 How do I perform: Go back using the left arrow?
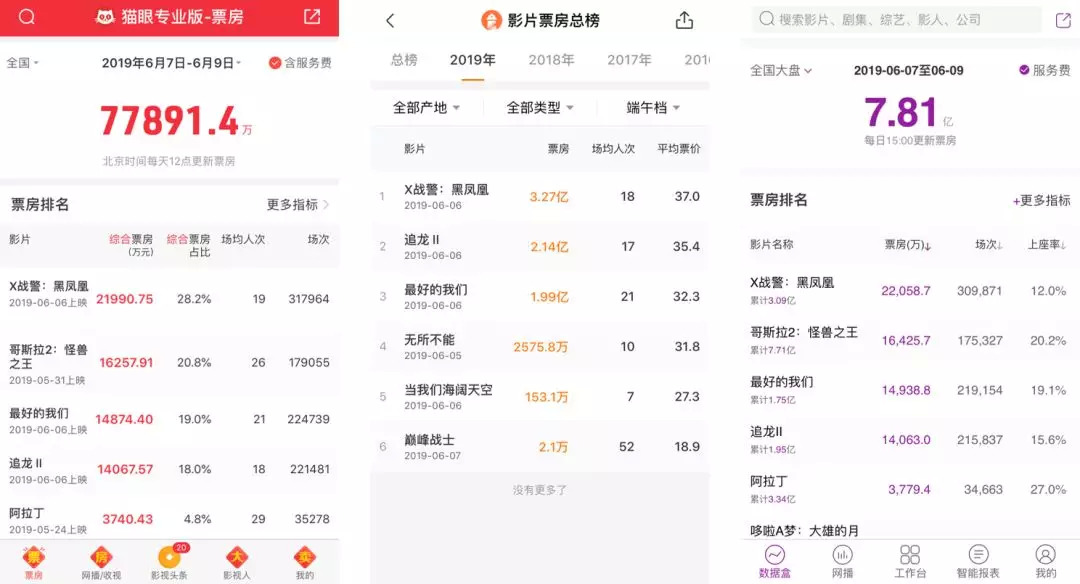coord(390,21)
